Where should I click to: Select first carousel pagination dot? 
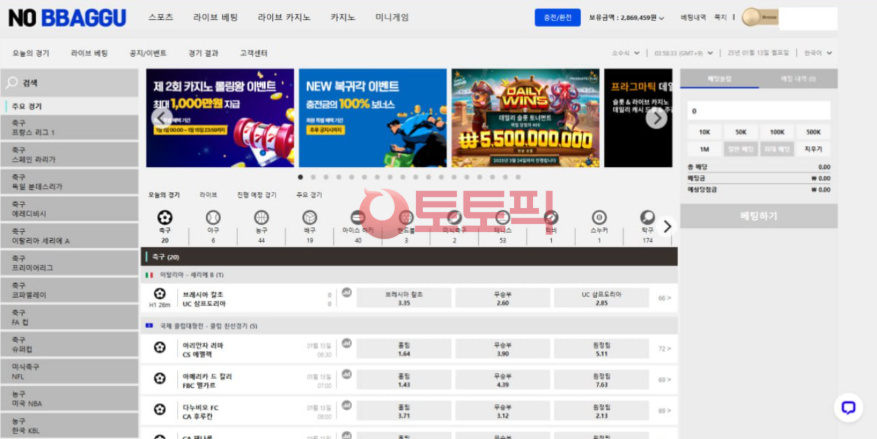[301, 177]
